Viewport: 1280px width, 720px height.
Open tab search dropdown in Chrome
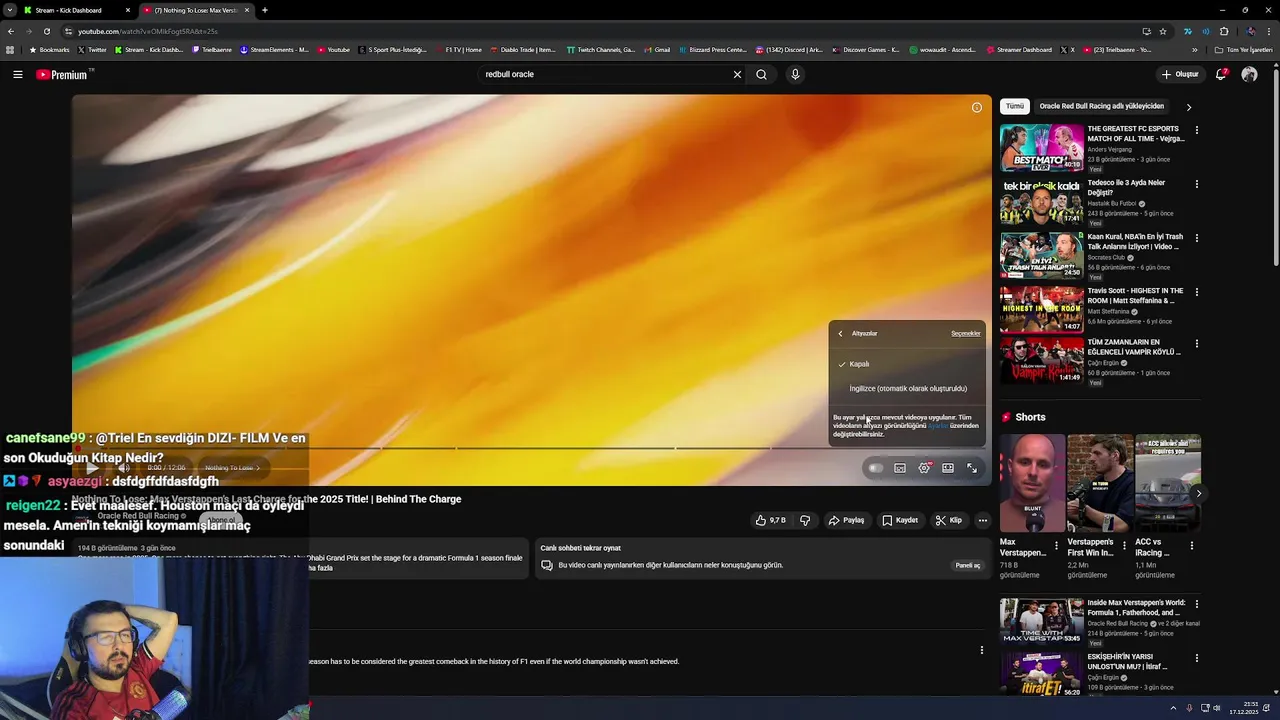pyautogui.click(x=10, y=10)
